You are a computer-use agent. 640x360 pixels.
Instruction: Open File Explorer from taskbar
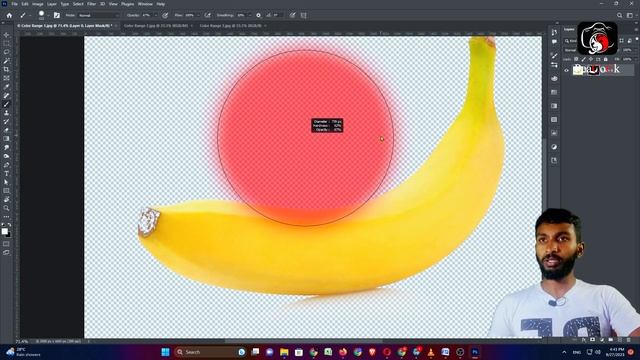tap(284, 352)
